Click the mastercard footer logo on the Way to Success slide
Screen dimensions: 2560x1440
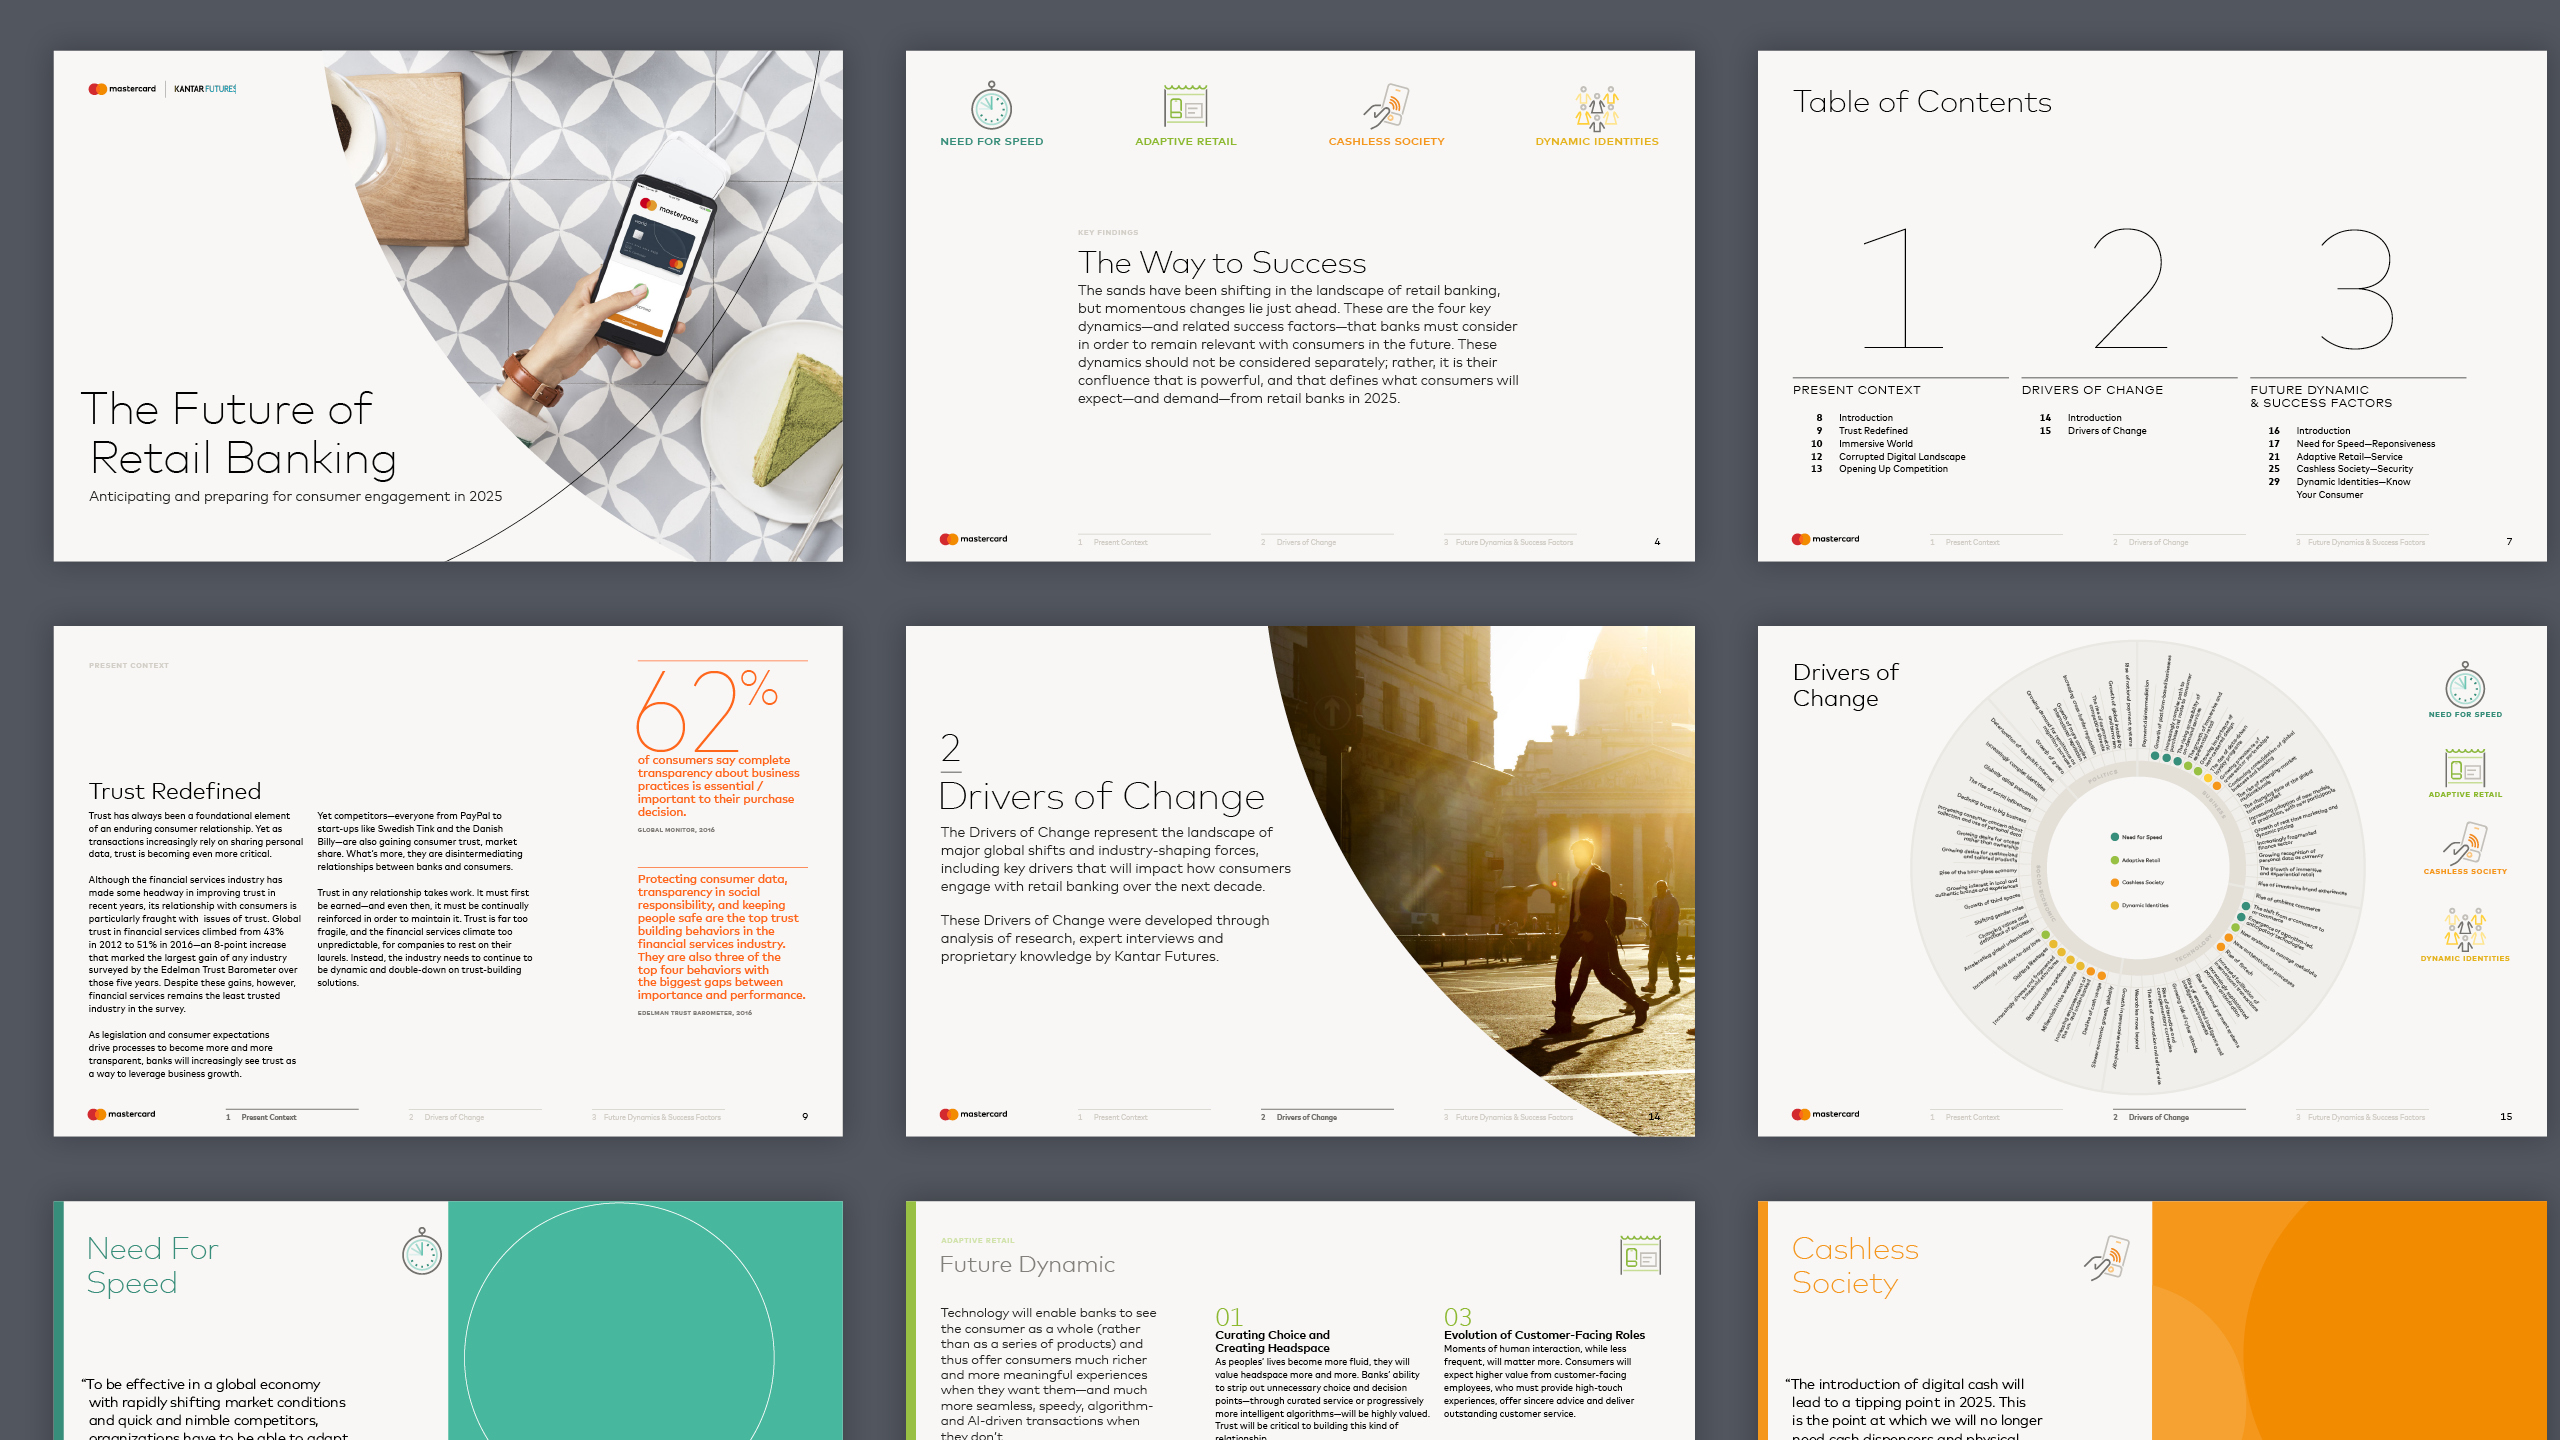click(x=973, y=539)
